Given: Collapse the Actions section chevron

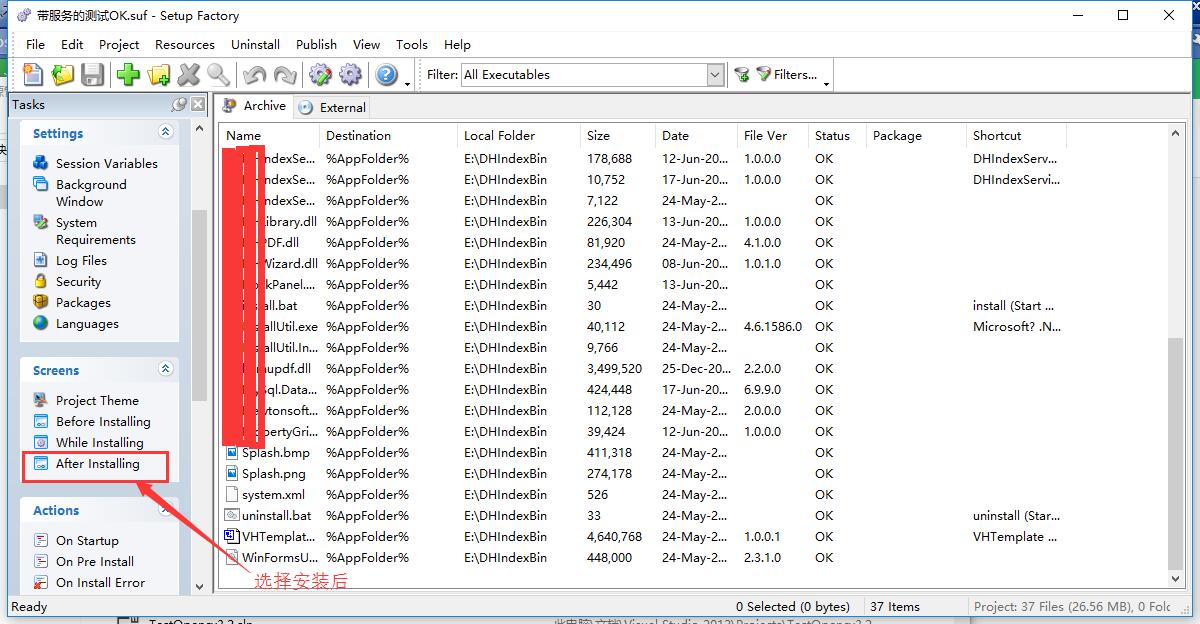Looking at the screenshot, I should 166,509.
